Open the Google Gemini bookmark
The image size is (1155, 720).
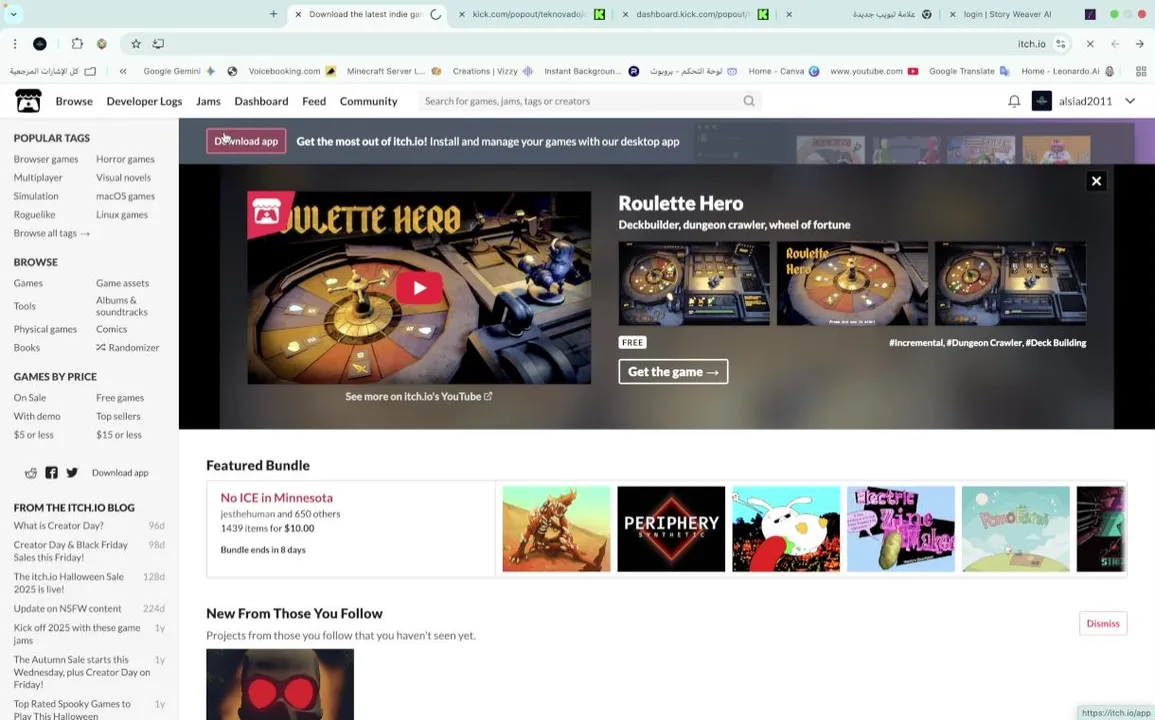(x=179, y=71)
